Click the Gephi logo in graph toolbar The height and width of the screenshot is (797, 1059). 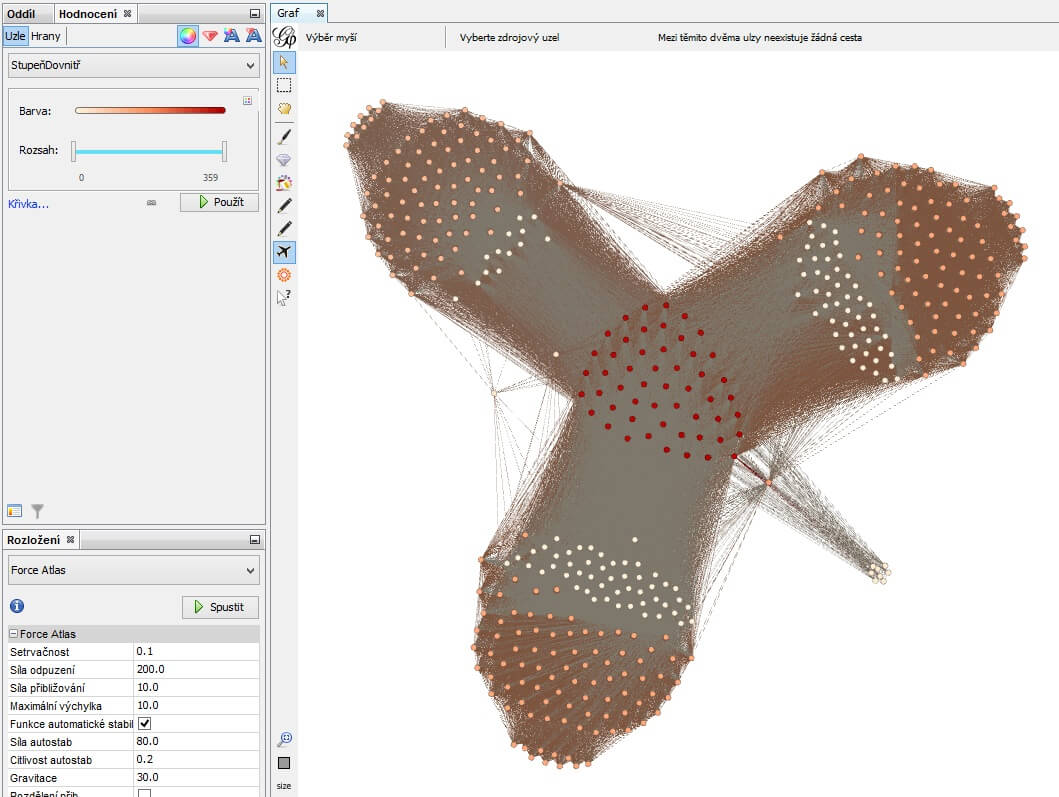284,36
